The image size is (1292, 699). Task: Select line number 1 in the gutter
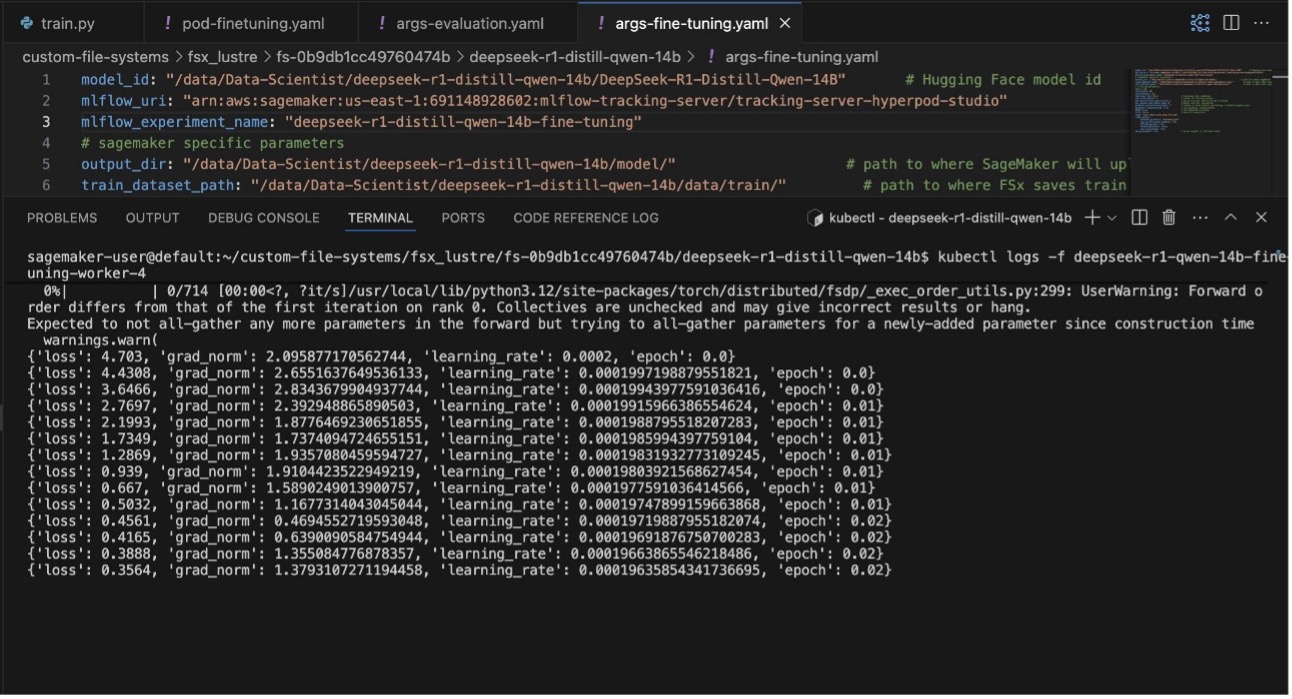(46, 80)
